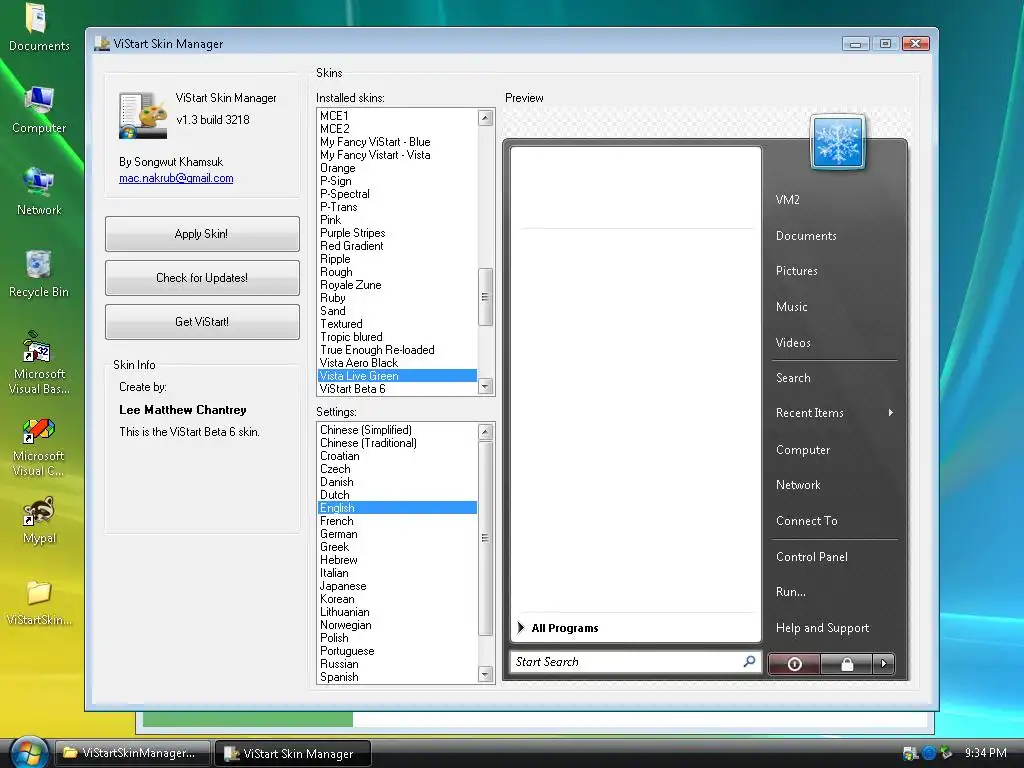This screenshot has height=768, width=1024.
Task: Expand Recent Items submenu arrow
Action: point(891,413)
